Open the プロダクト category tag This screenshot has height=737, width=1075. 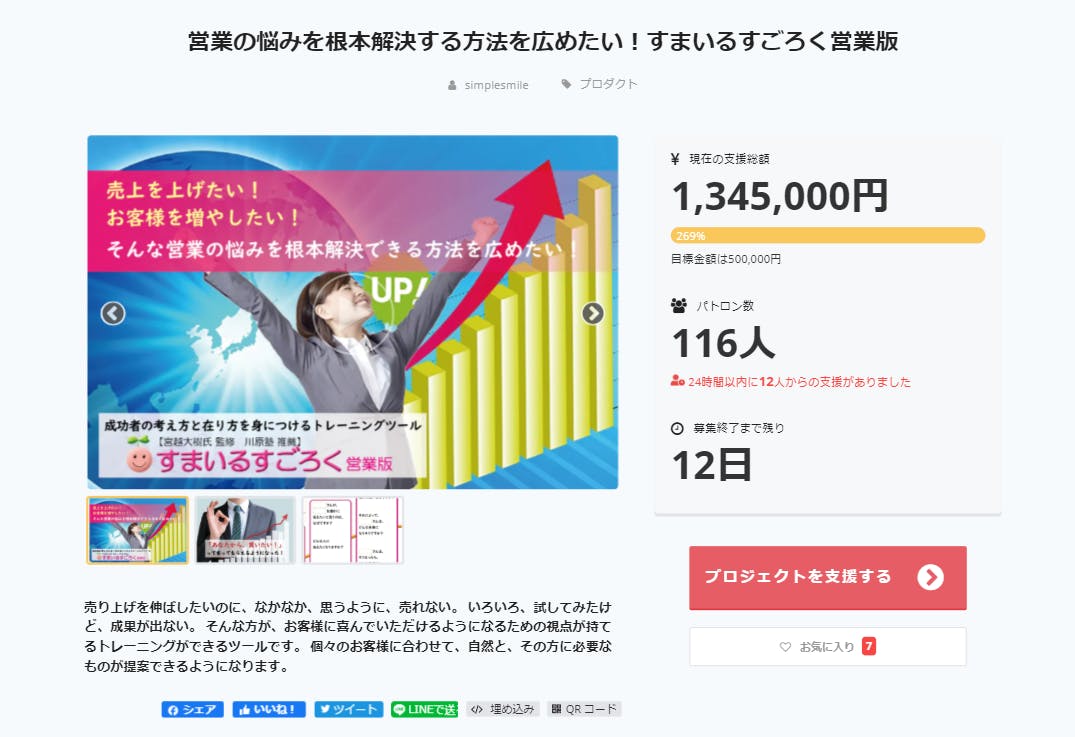point(607,84)
